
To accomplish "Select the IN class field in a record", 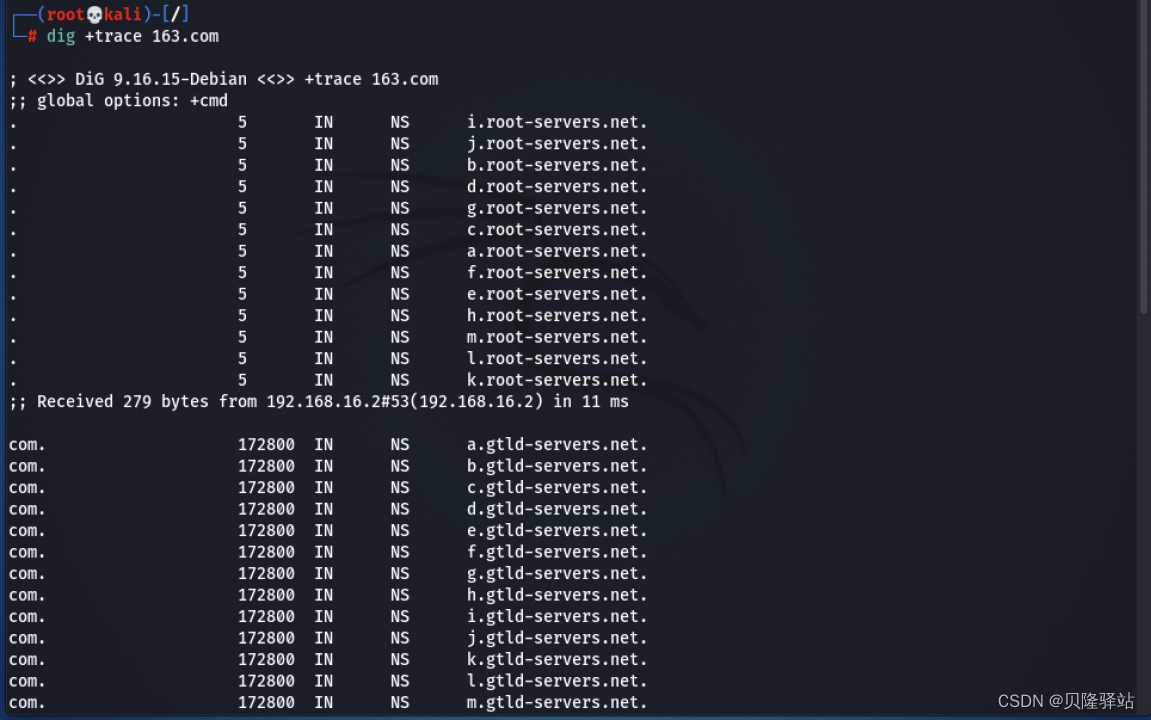I will coord(323,444).
